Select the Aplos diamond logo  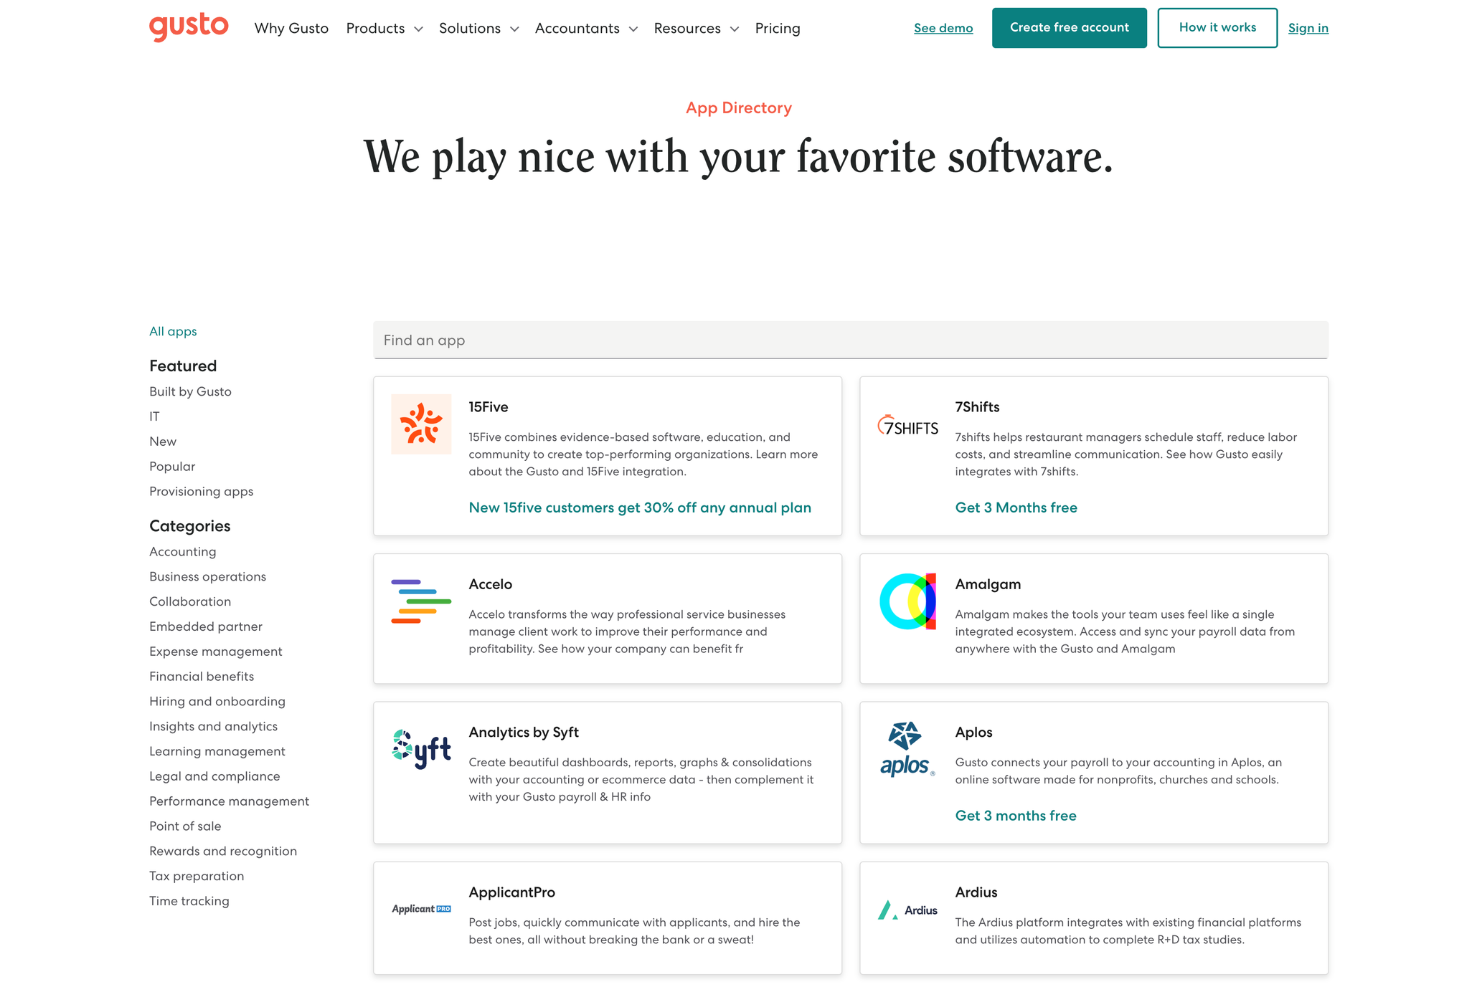(x=907, y=748)
